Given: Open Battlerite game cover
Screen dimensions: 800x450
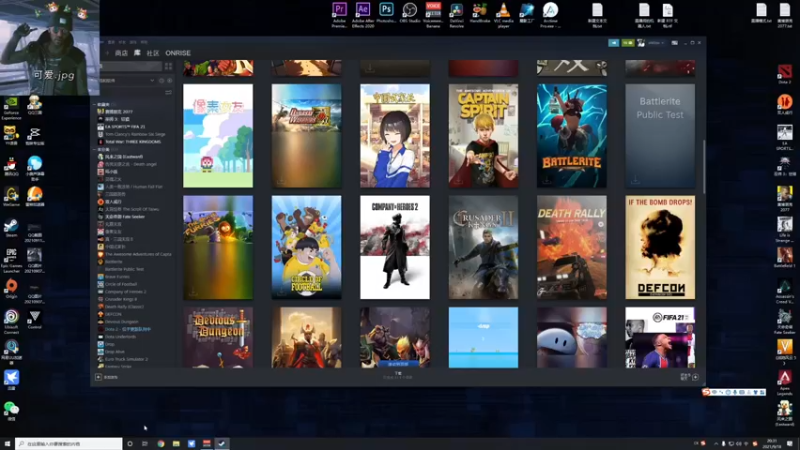Looking at the screenshot, I should 571,136.
